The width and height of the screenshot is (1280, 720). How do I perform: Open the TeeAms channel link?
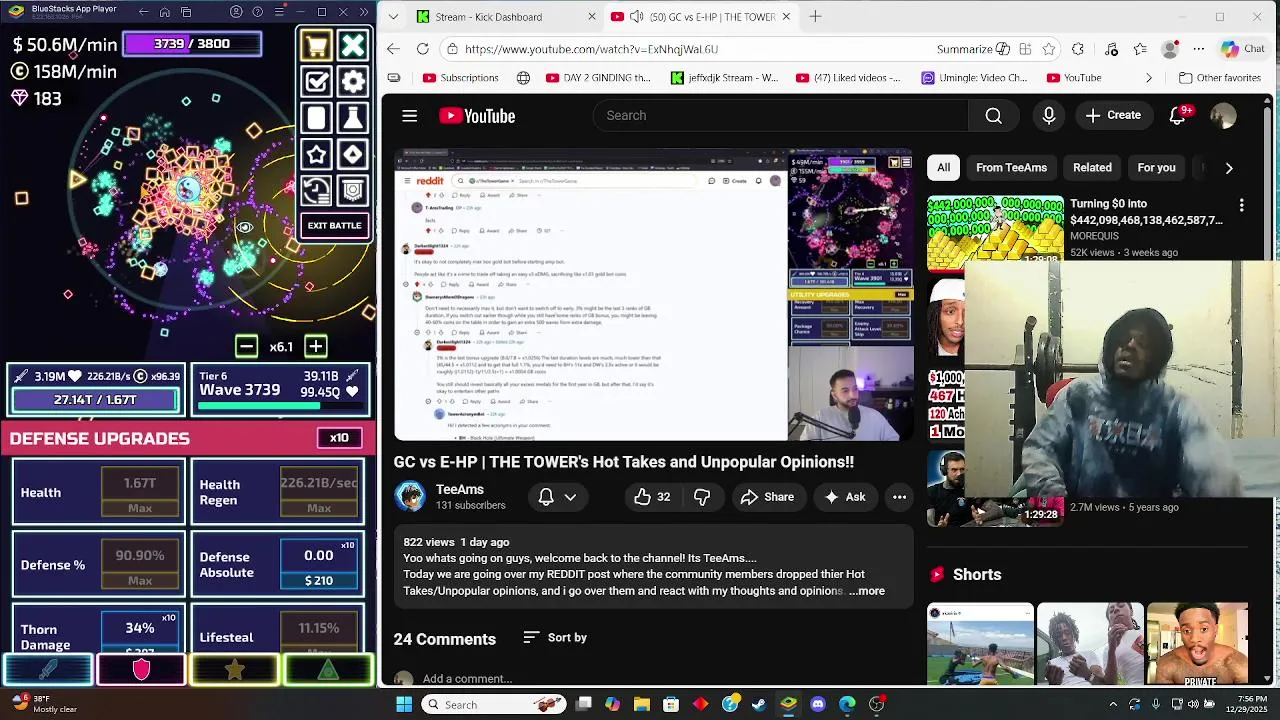tap(460, 489)
